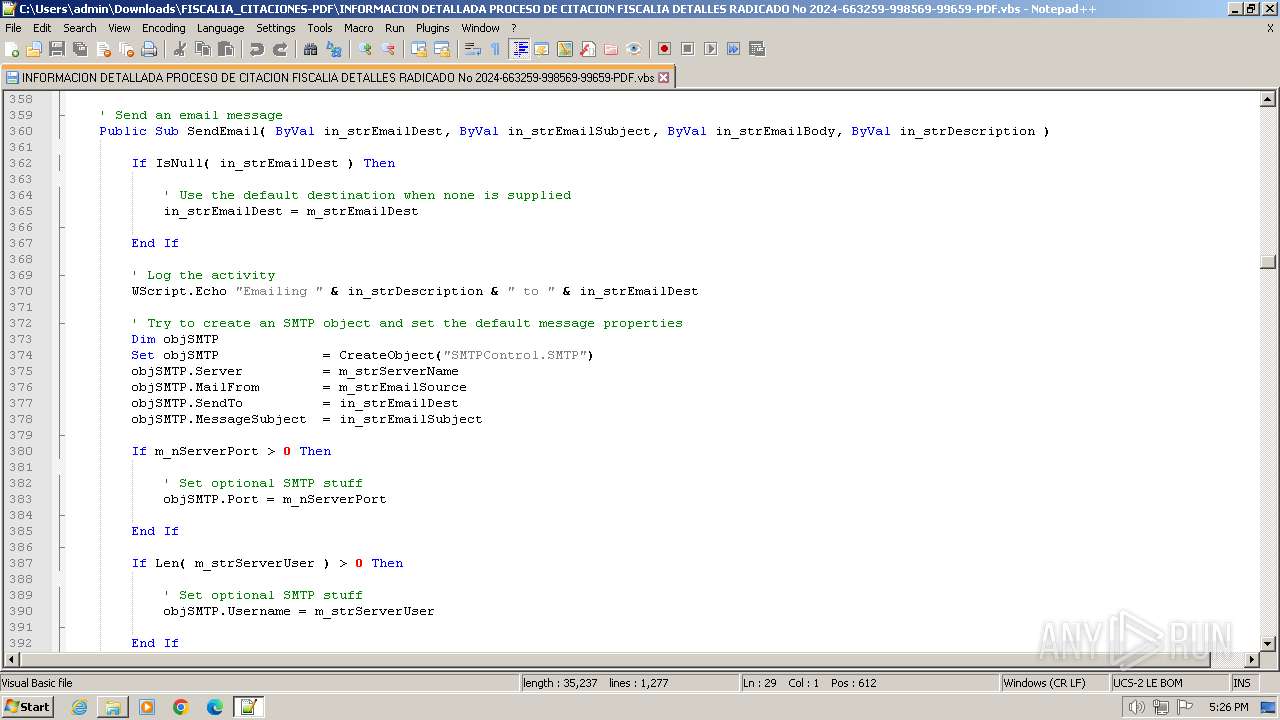Select the INFORMACION DETALLADA .vbs file tab
The height and width of the screenshot is (720, 1280).
click(338, 77)
